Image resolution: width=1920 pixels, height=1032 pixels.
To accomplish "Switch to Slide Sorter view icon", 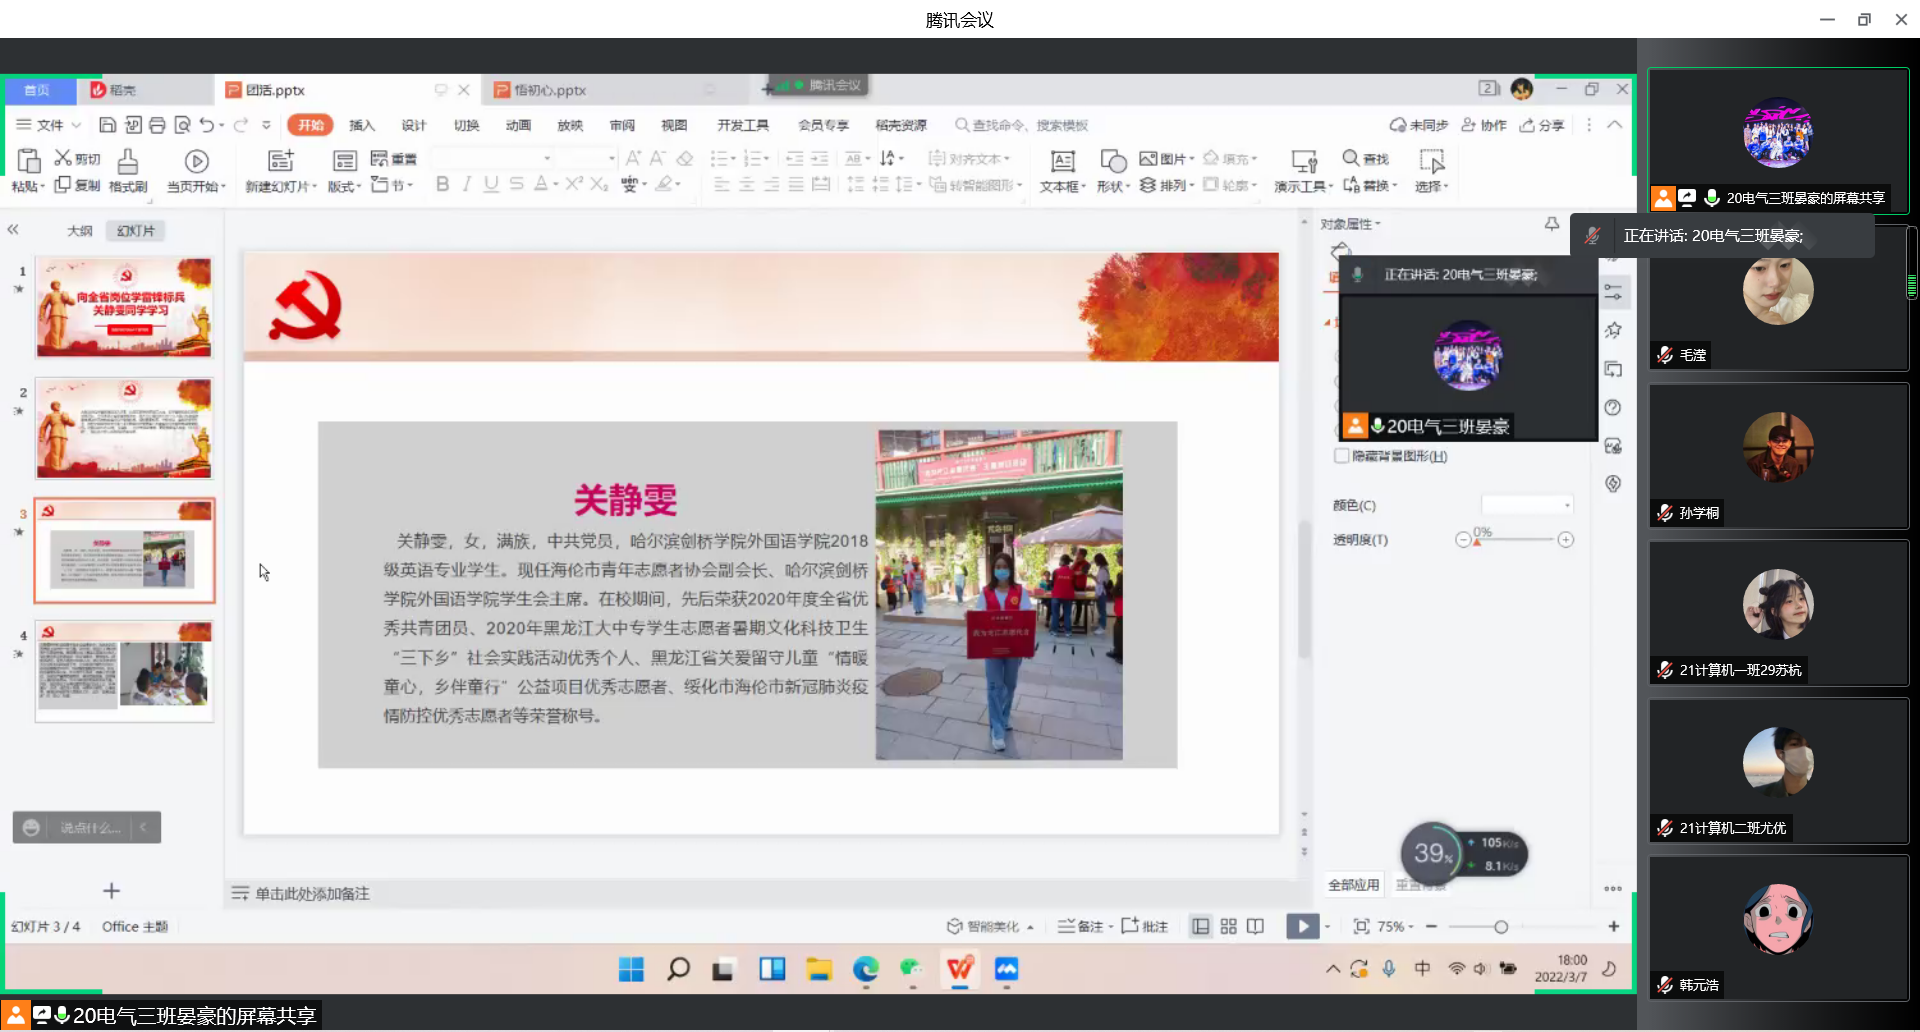I will pos(1228,926).
